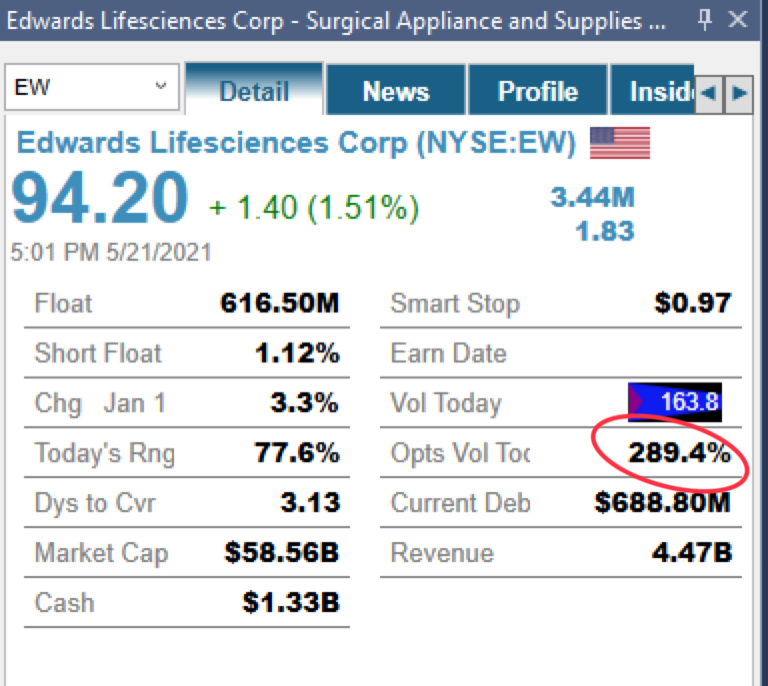Viewport: 768px width, 686px height.
Task: Open the EW symbol dropdown
Action: (x=92, y=87)
